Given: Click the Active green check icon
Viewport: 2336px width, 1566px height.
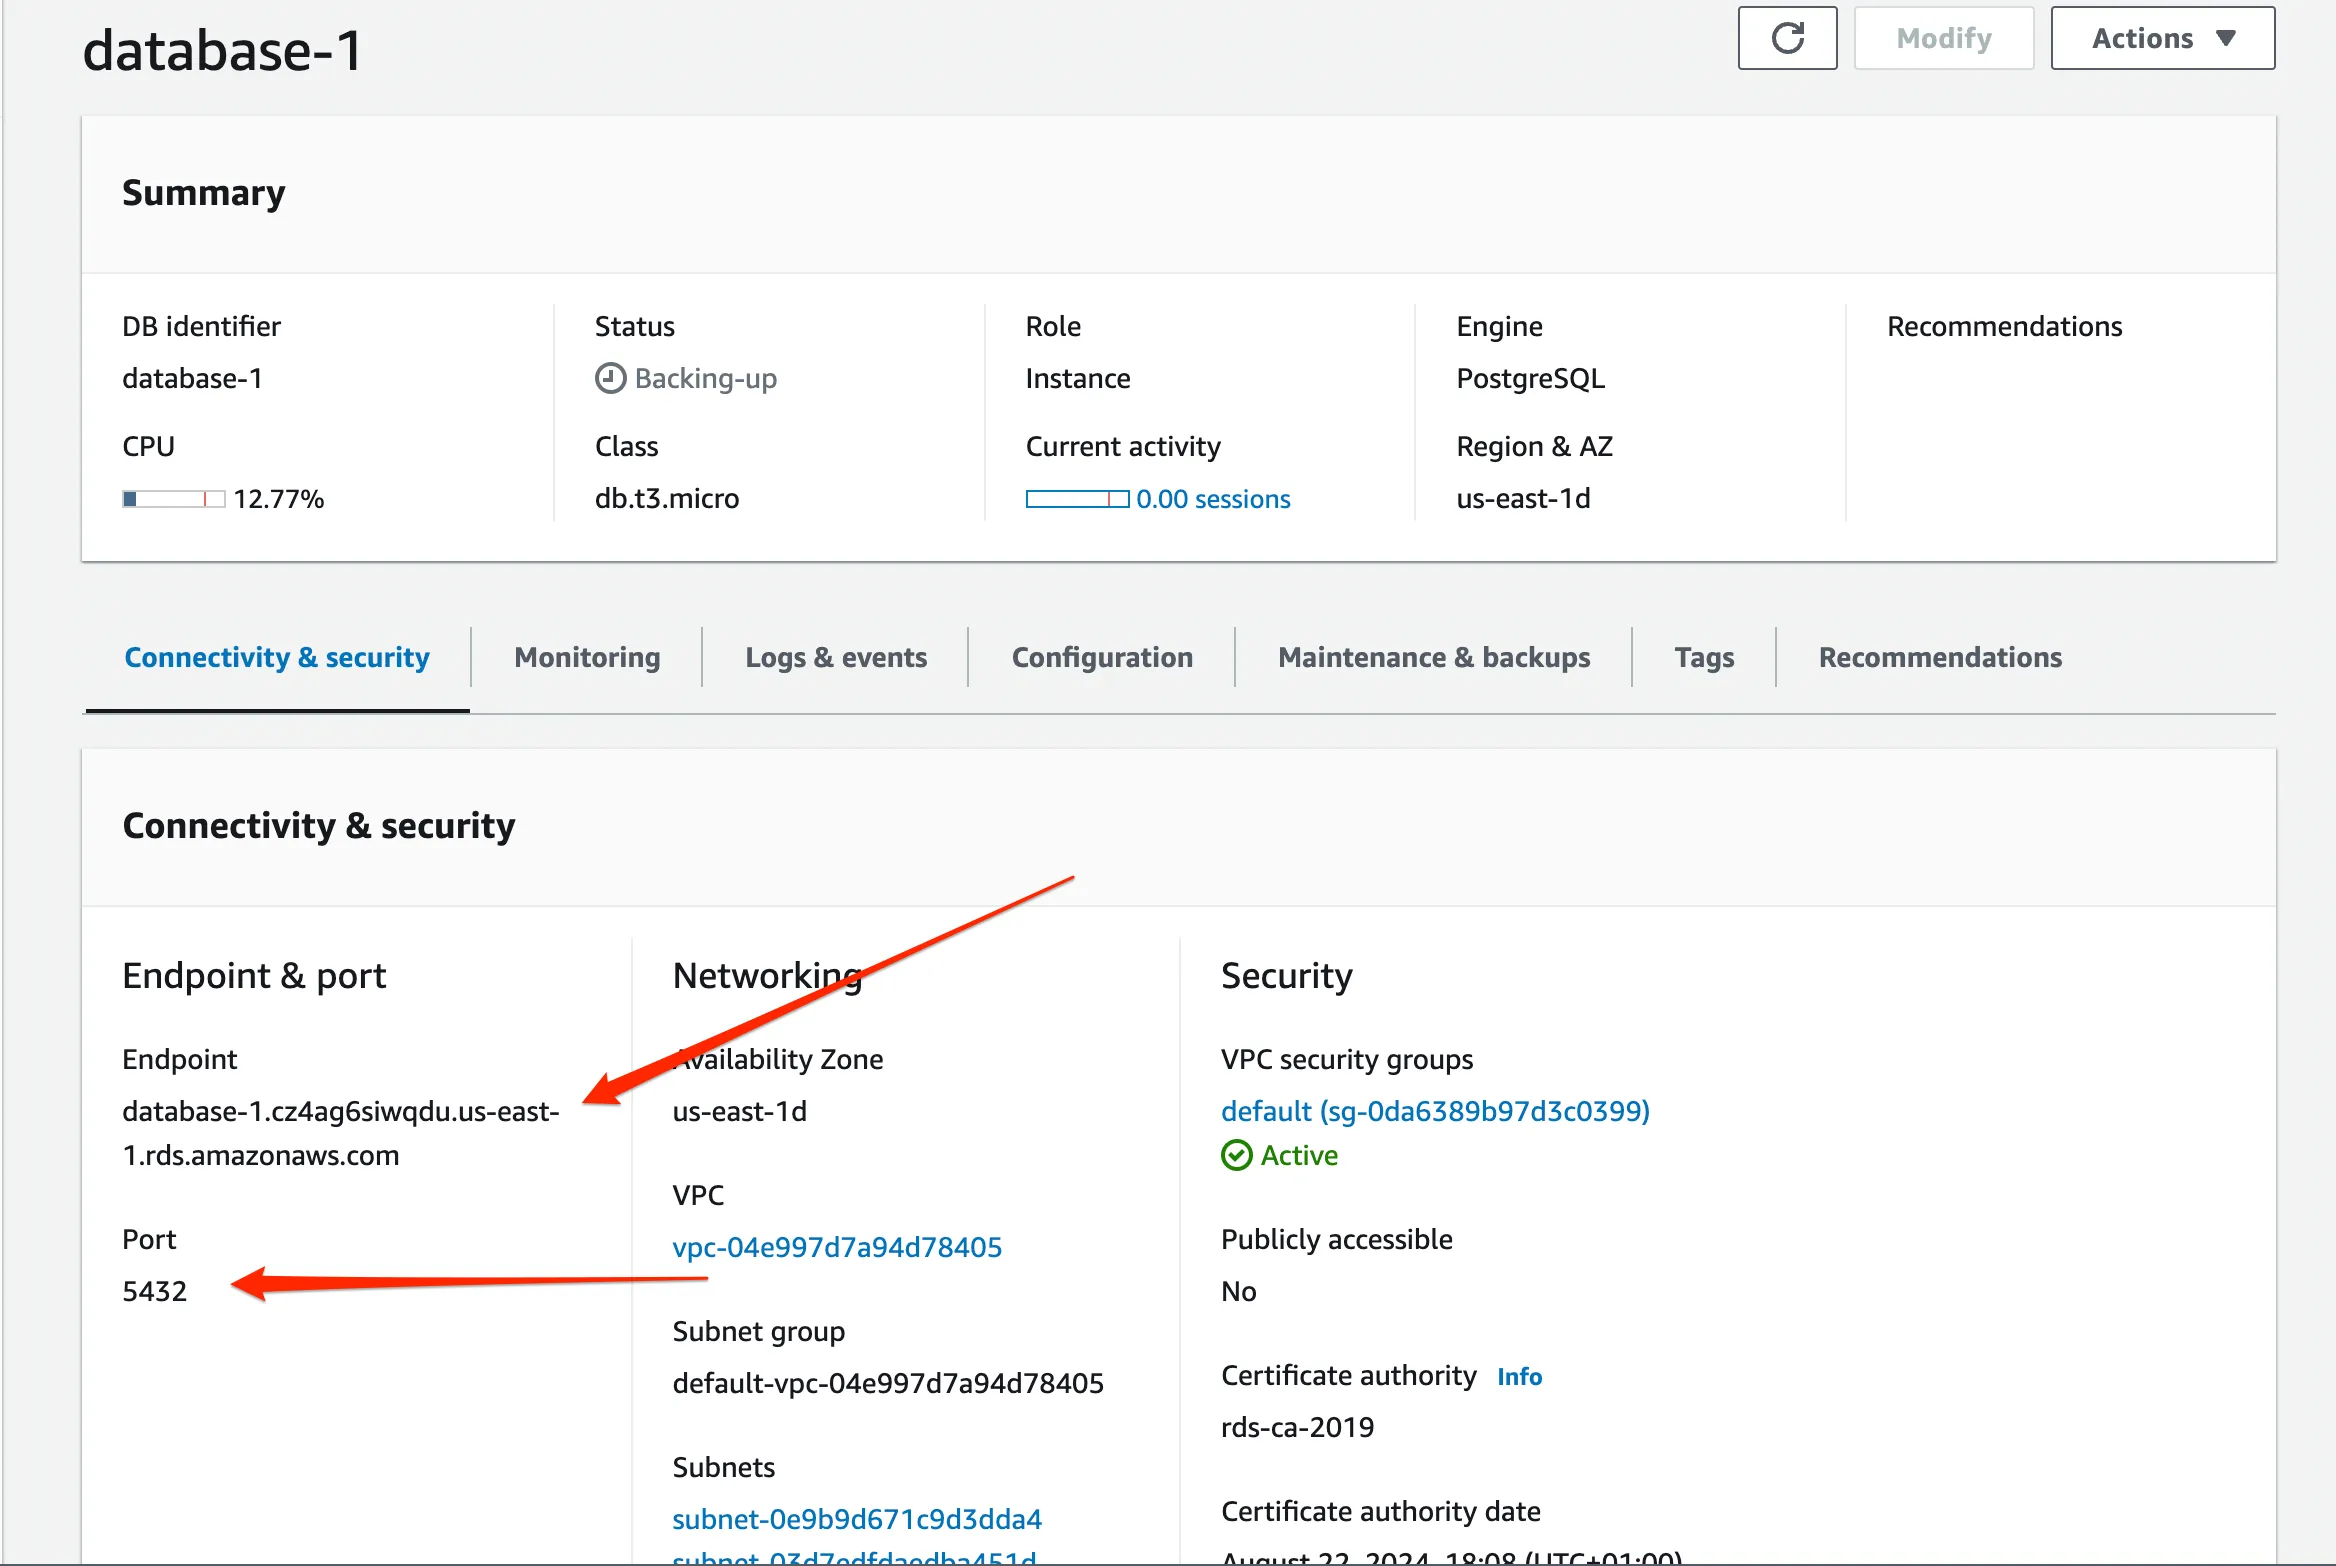Looking at the screenshot, I should click(1237, 1155).
